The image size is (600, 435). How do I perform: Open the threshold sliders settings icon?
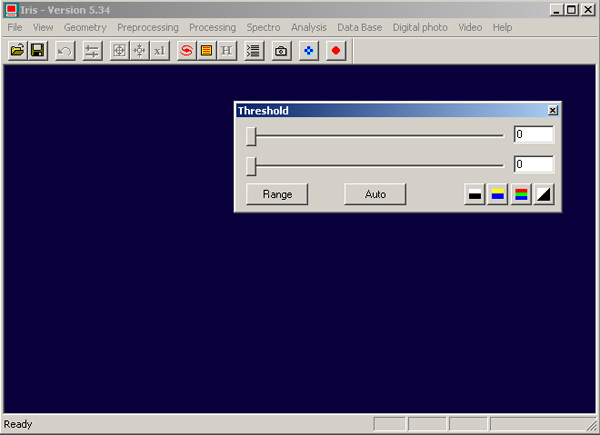point(92,51)
